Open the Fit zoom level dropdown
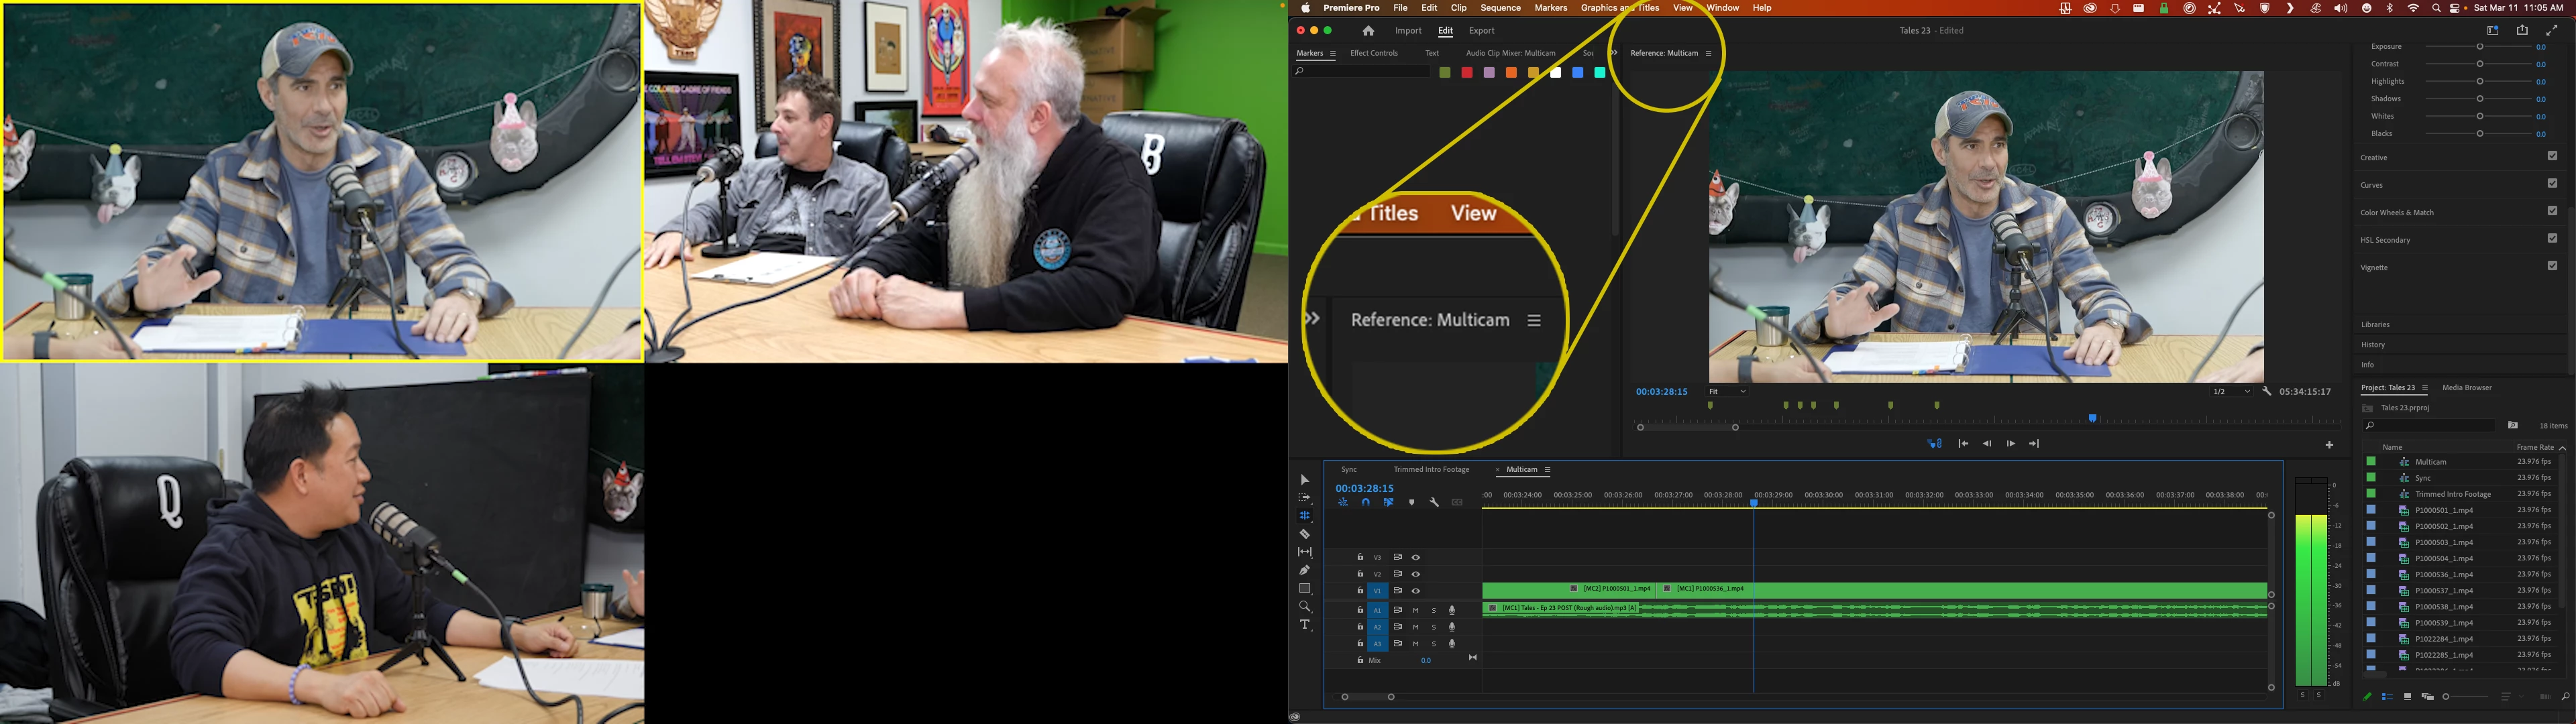 [1727, 392]
